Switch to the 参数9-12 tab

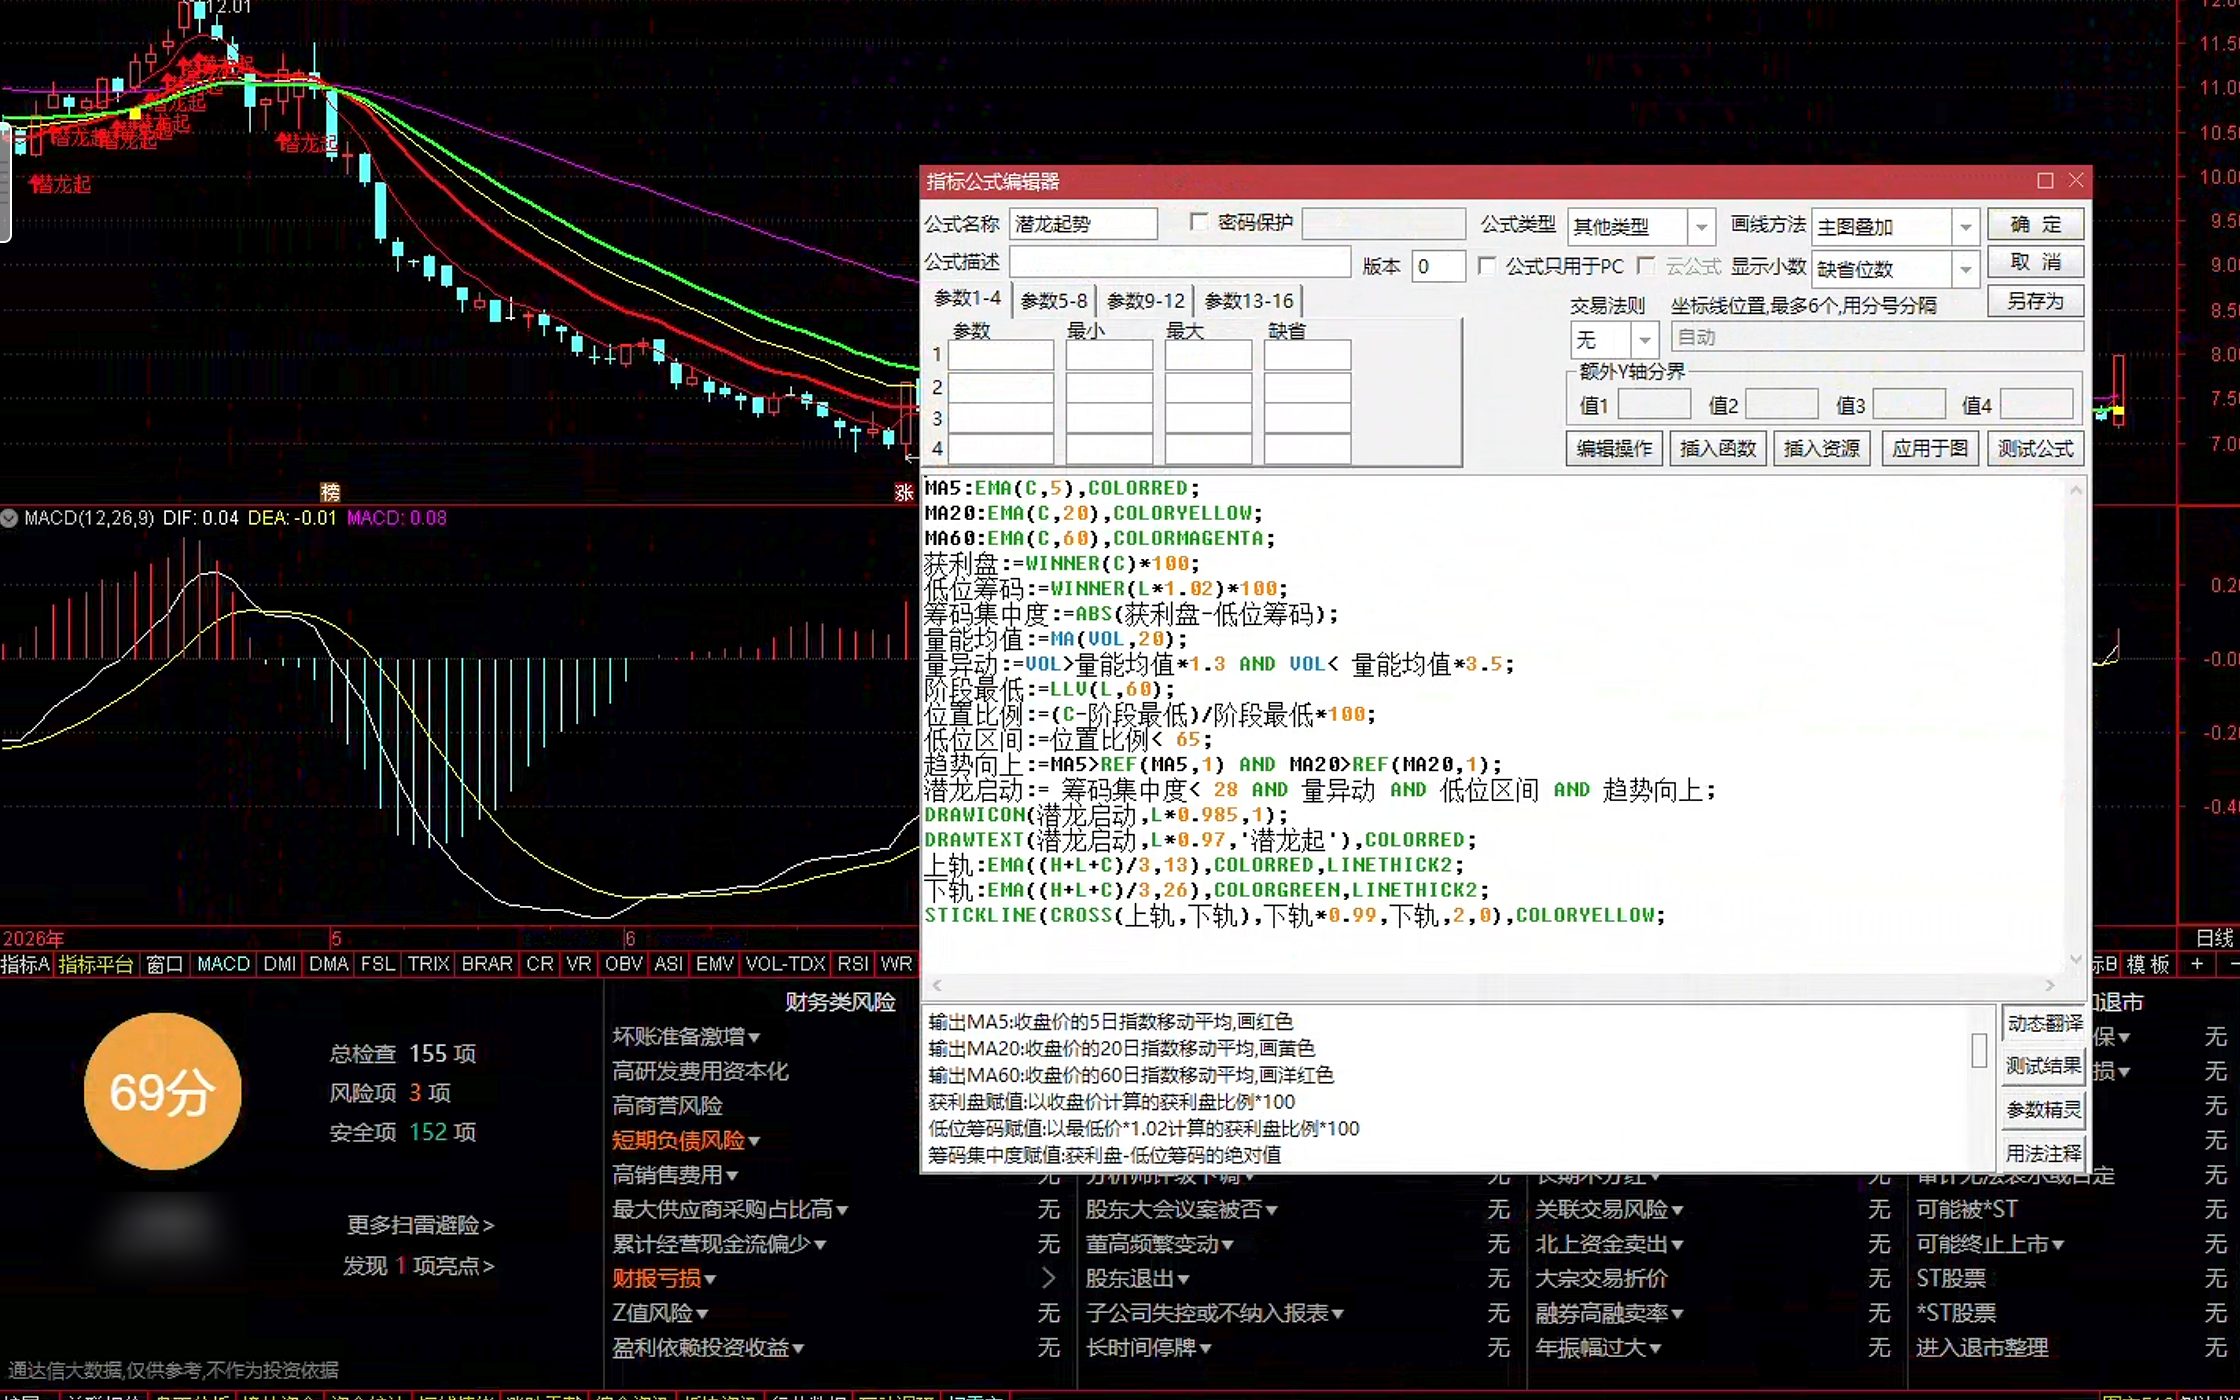(x=1146, y=300)
